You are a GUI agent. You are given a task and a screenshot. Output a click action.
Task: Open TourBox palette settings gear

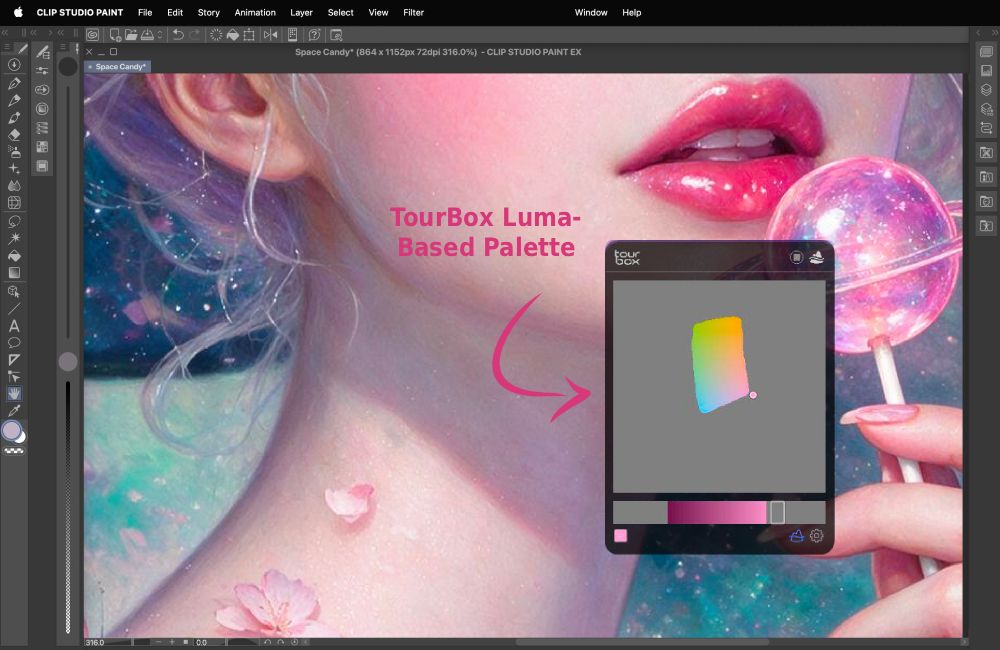point(816,536)
